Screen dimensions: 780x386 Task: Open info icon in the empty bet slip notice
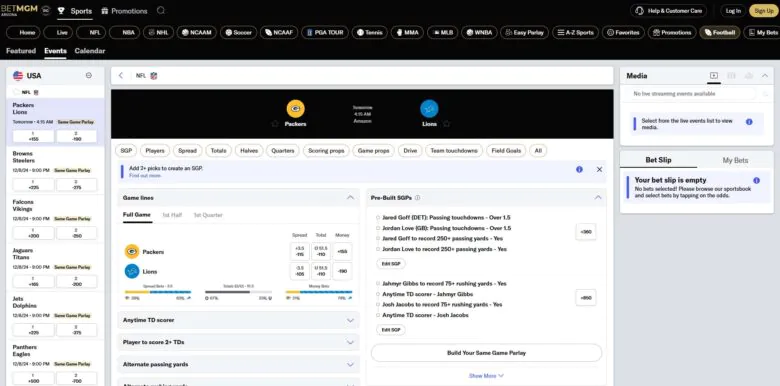pyautogui.click(x=757, y=181)
